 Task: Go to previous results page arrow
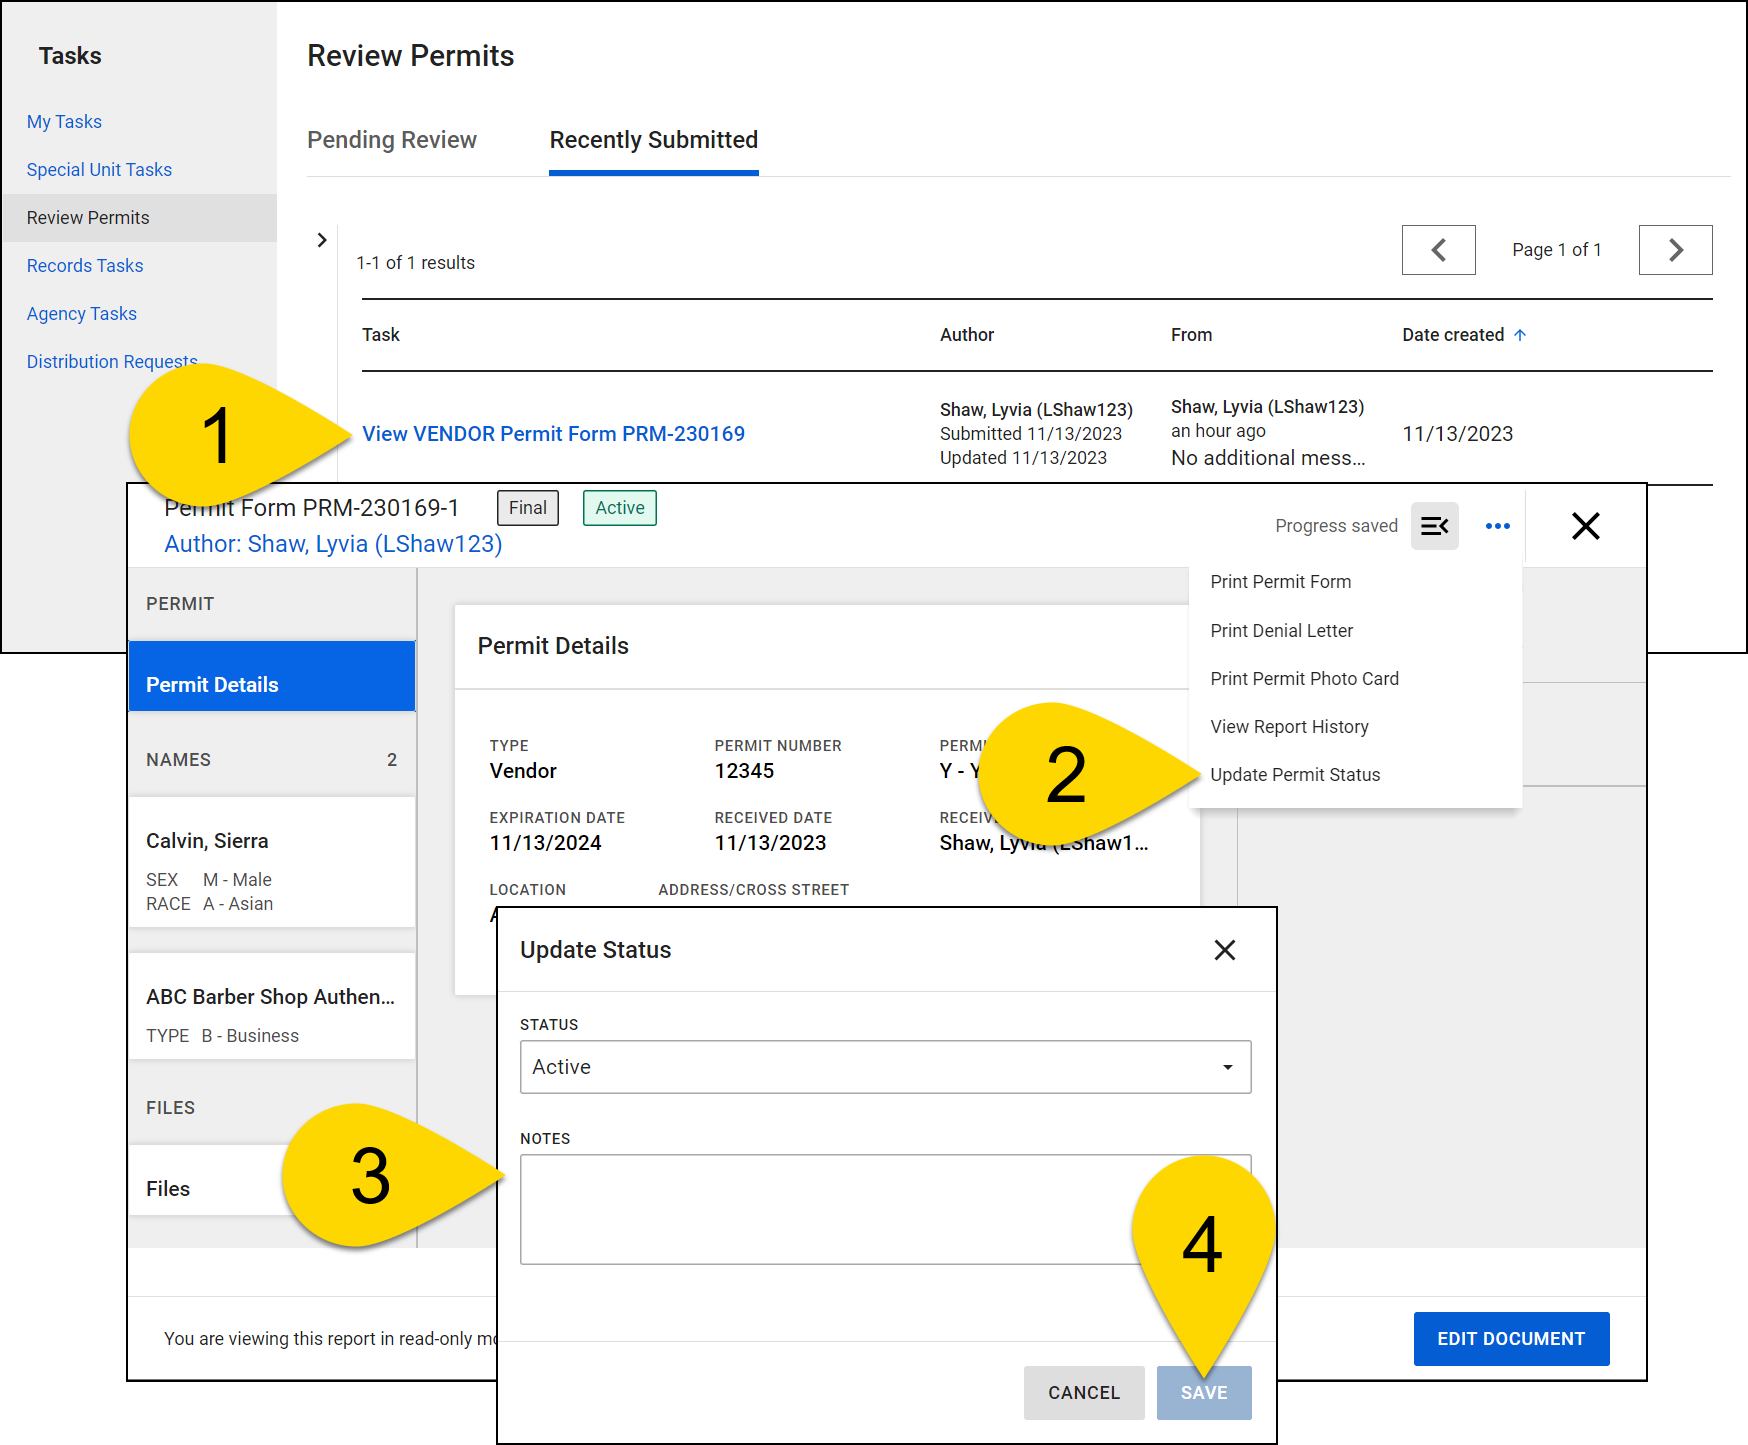click(x=1438, y=250)
